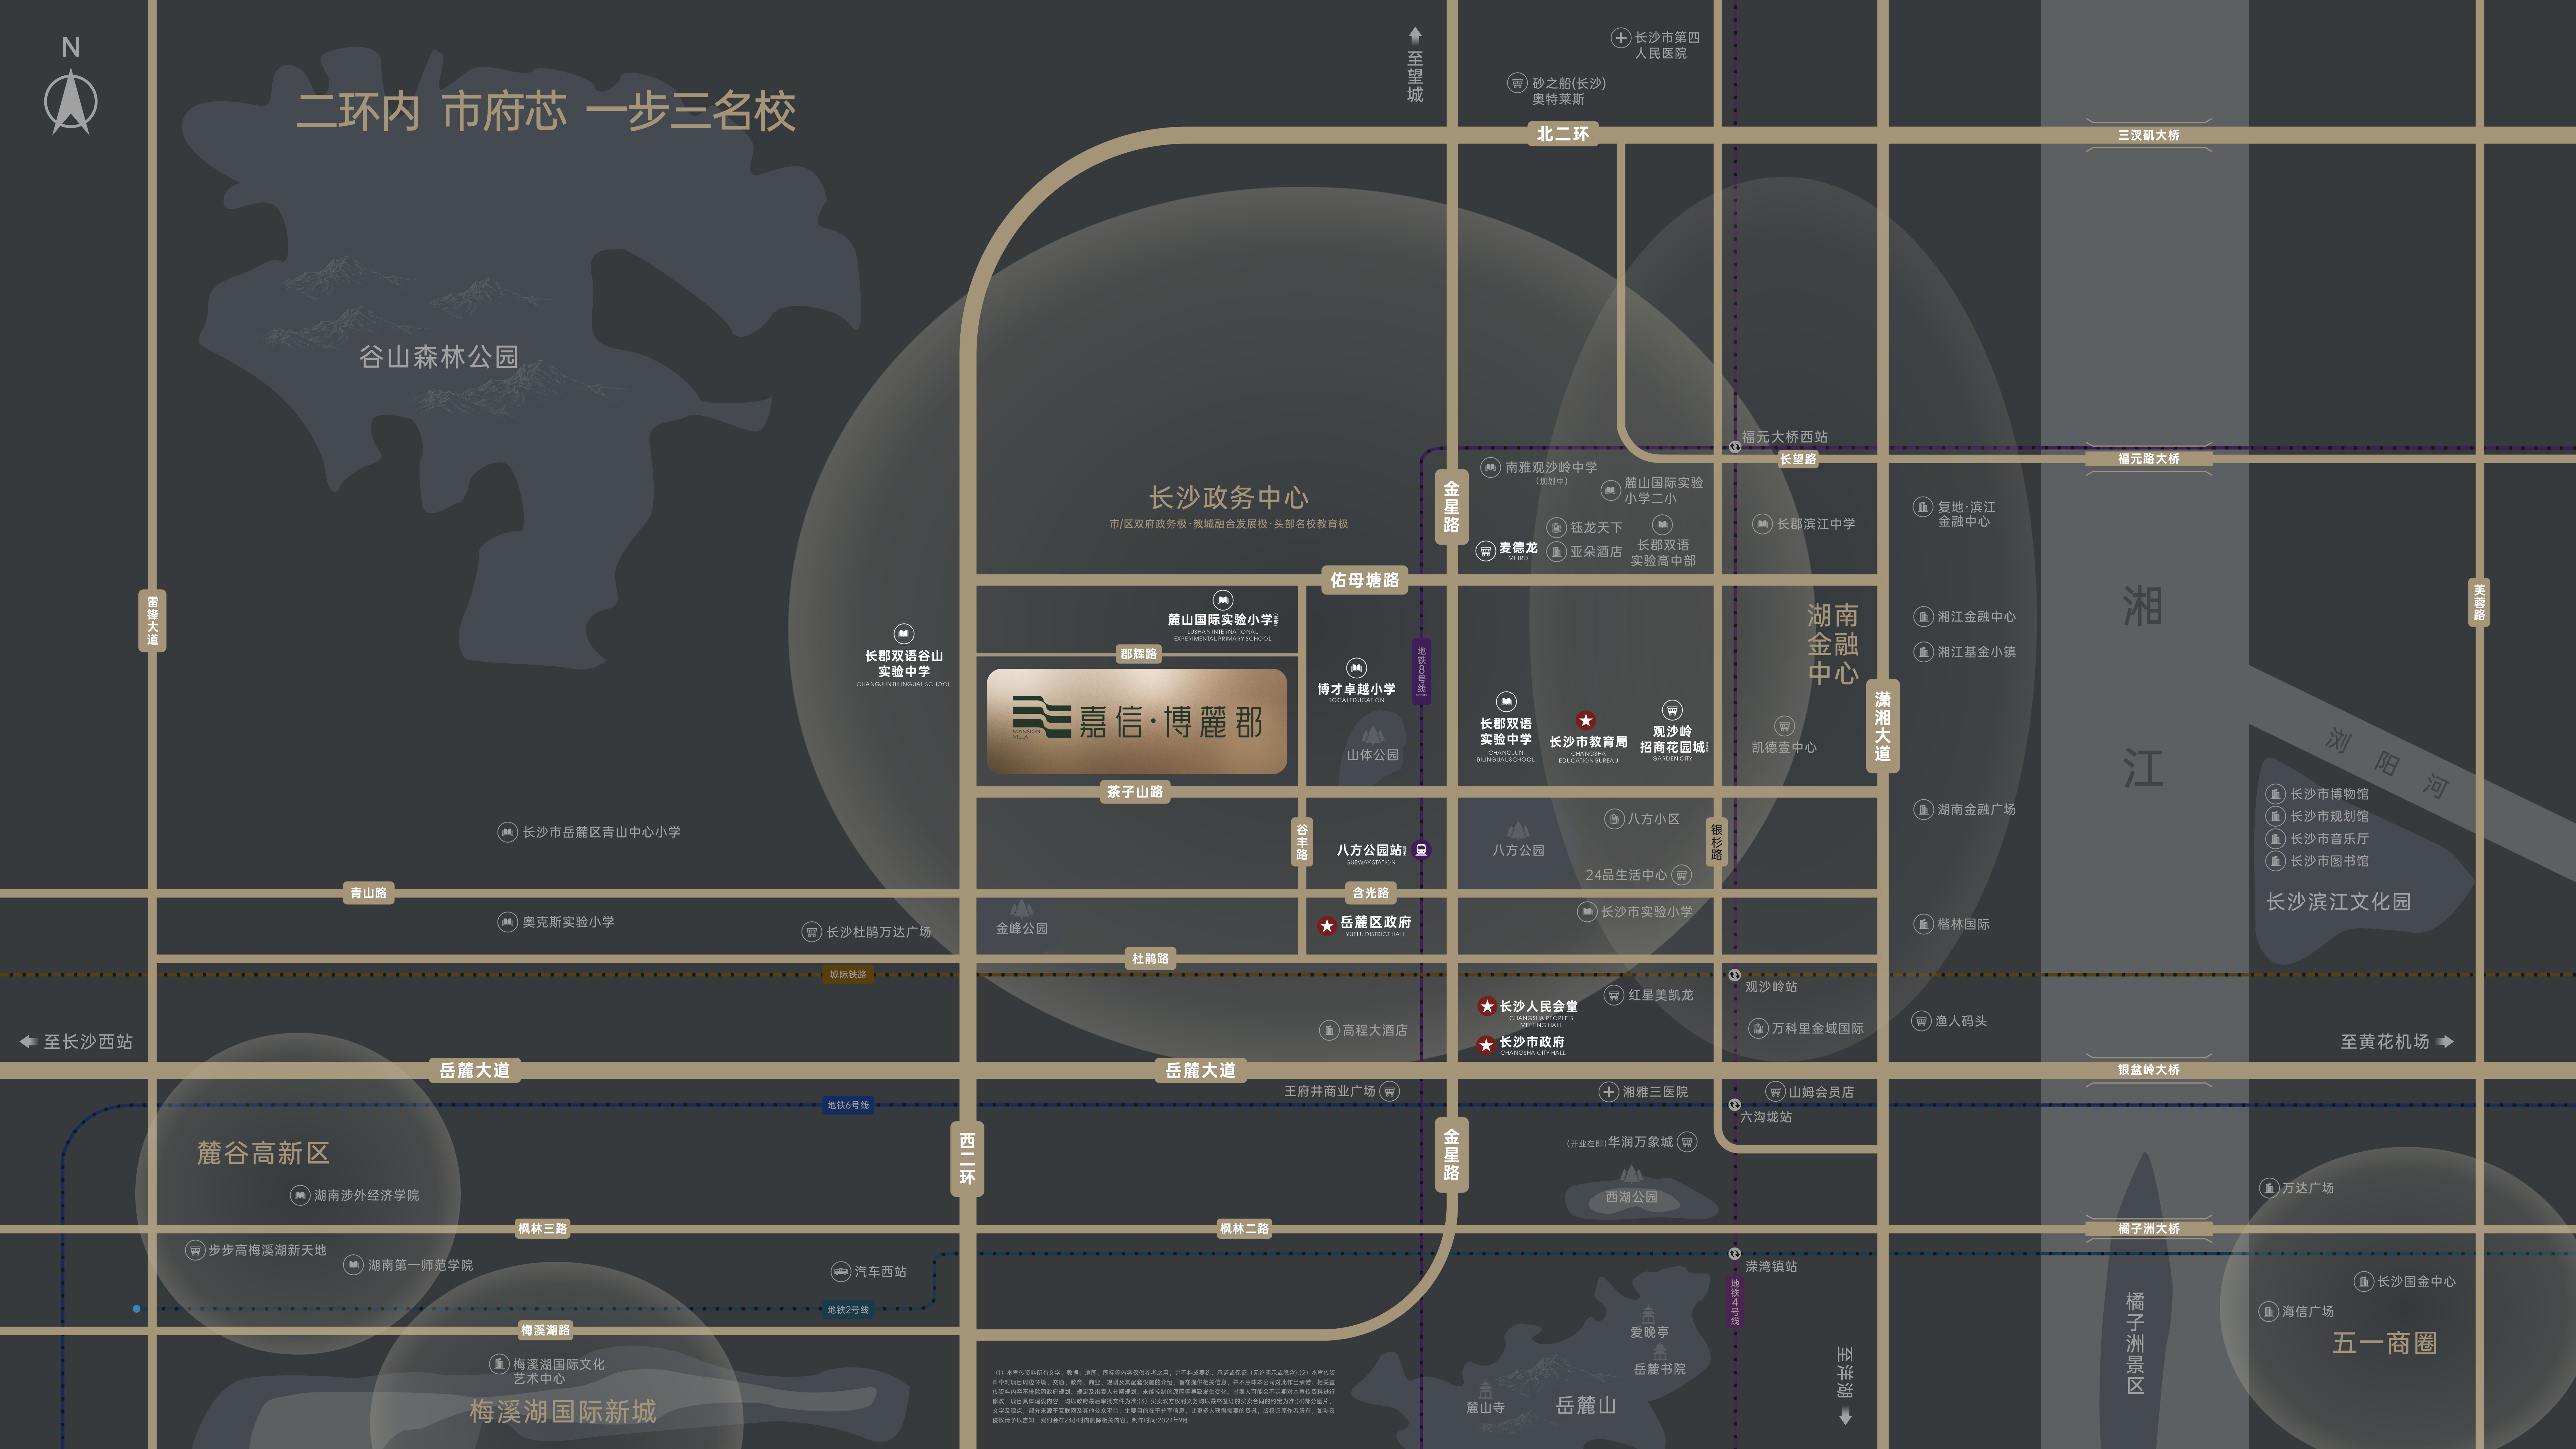Viewport: 2576px width, 1449px height.
Task: Click the headline 二环内 市府芯 一步三名校
Action: click(x=546, y=111)
